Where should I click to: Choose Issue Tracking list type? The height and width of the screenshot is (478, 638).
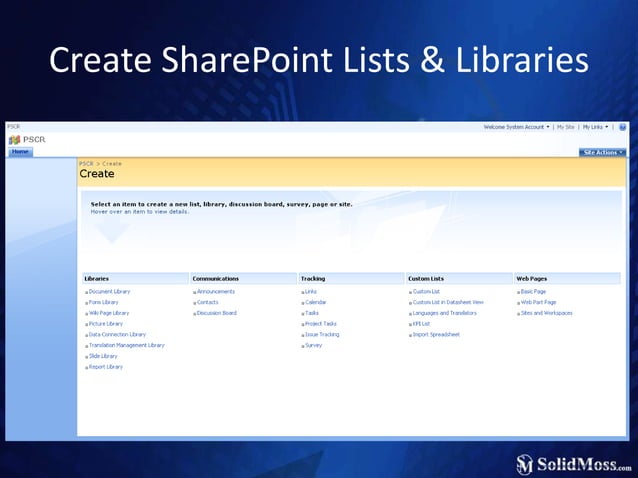[322, 334]
